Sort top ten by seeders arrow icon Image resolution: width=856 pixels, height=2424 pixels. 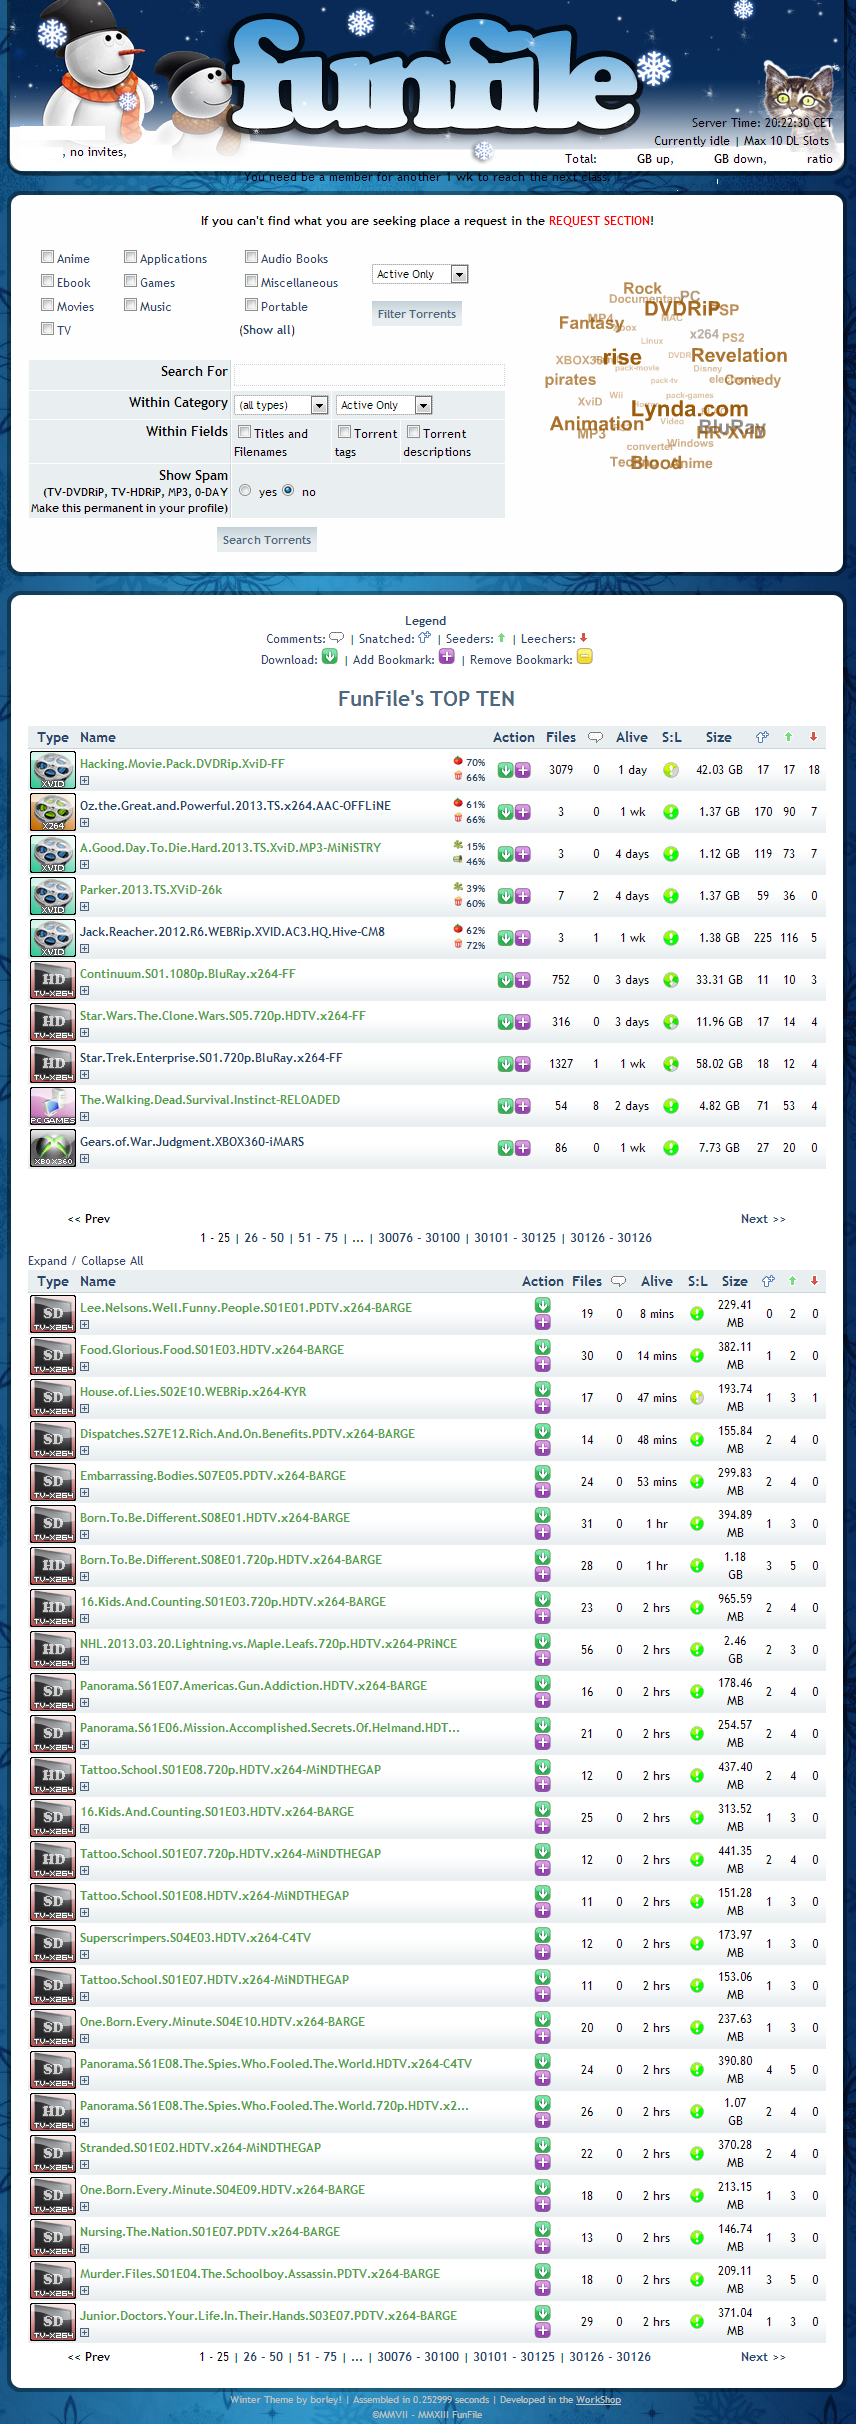tap(788, 737)
